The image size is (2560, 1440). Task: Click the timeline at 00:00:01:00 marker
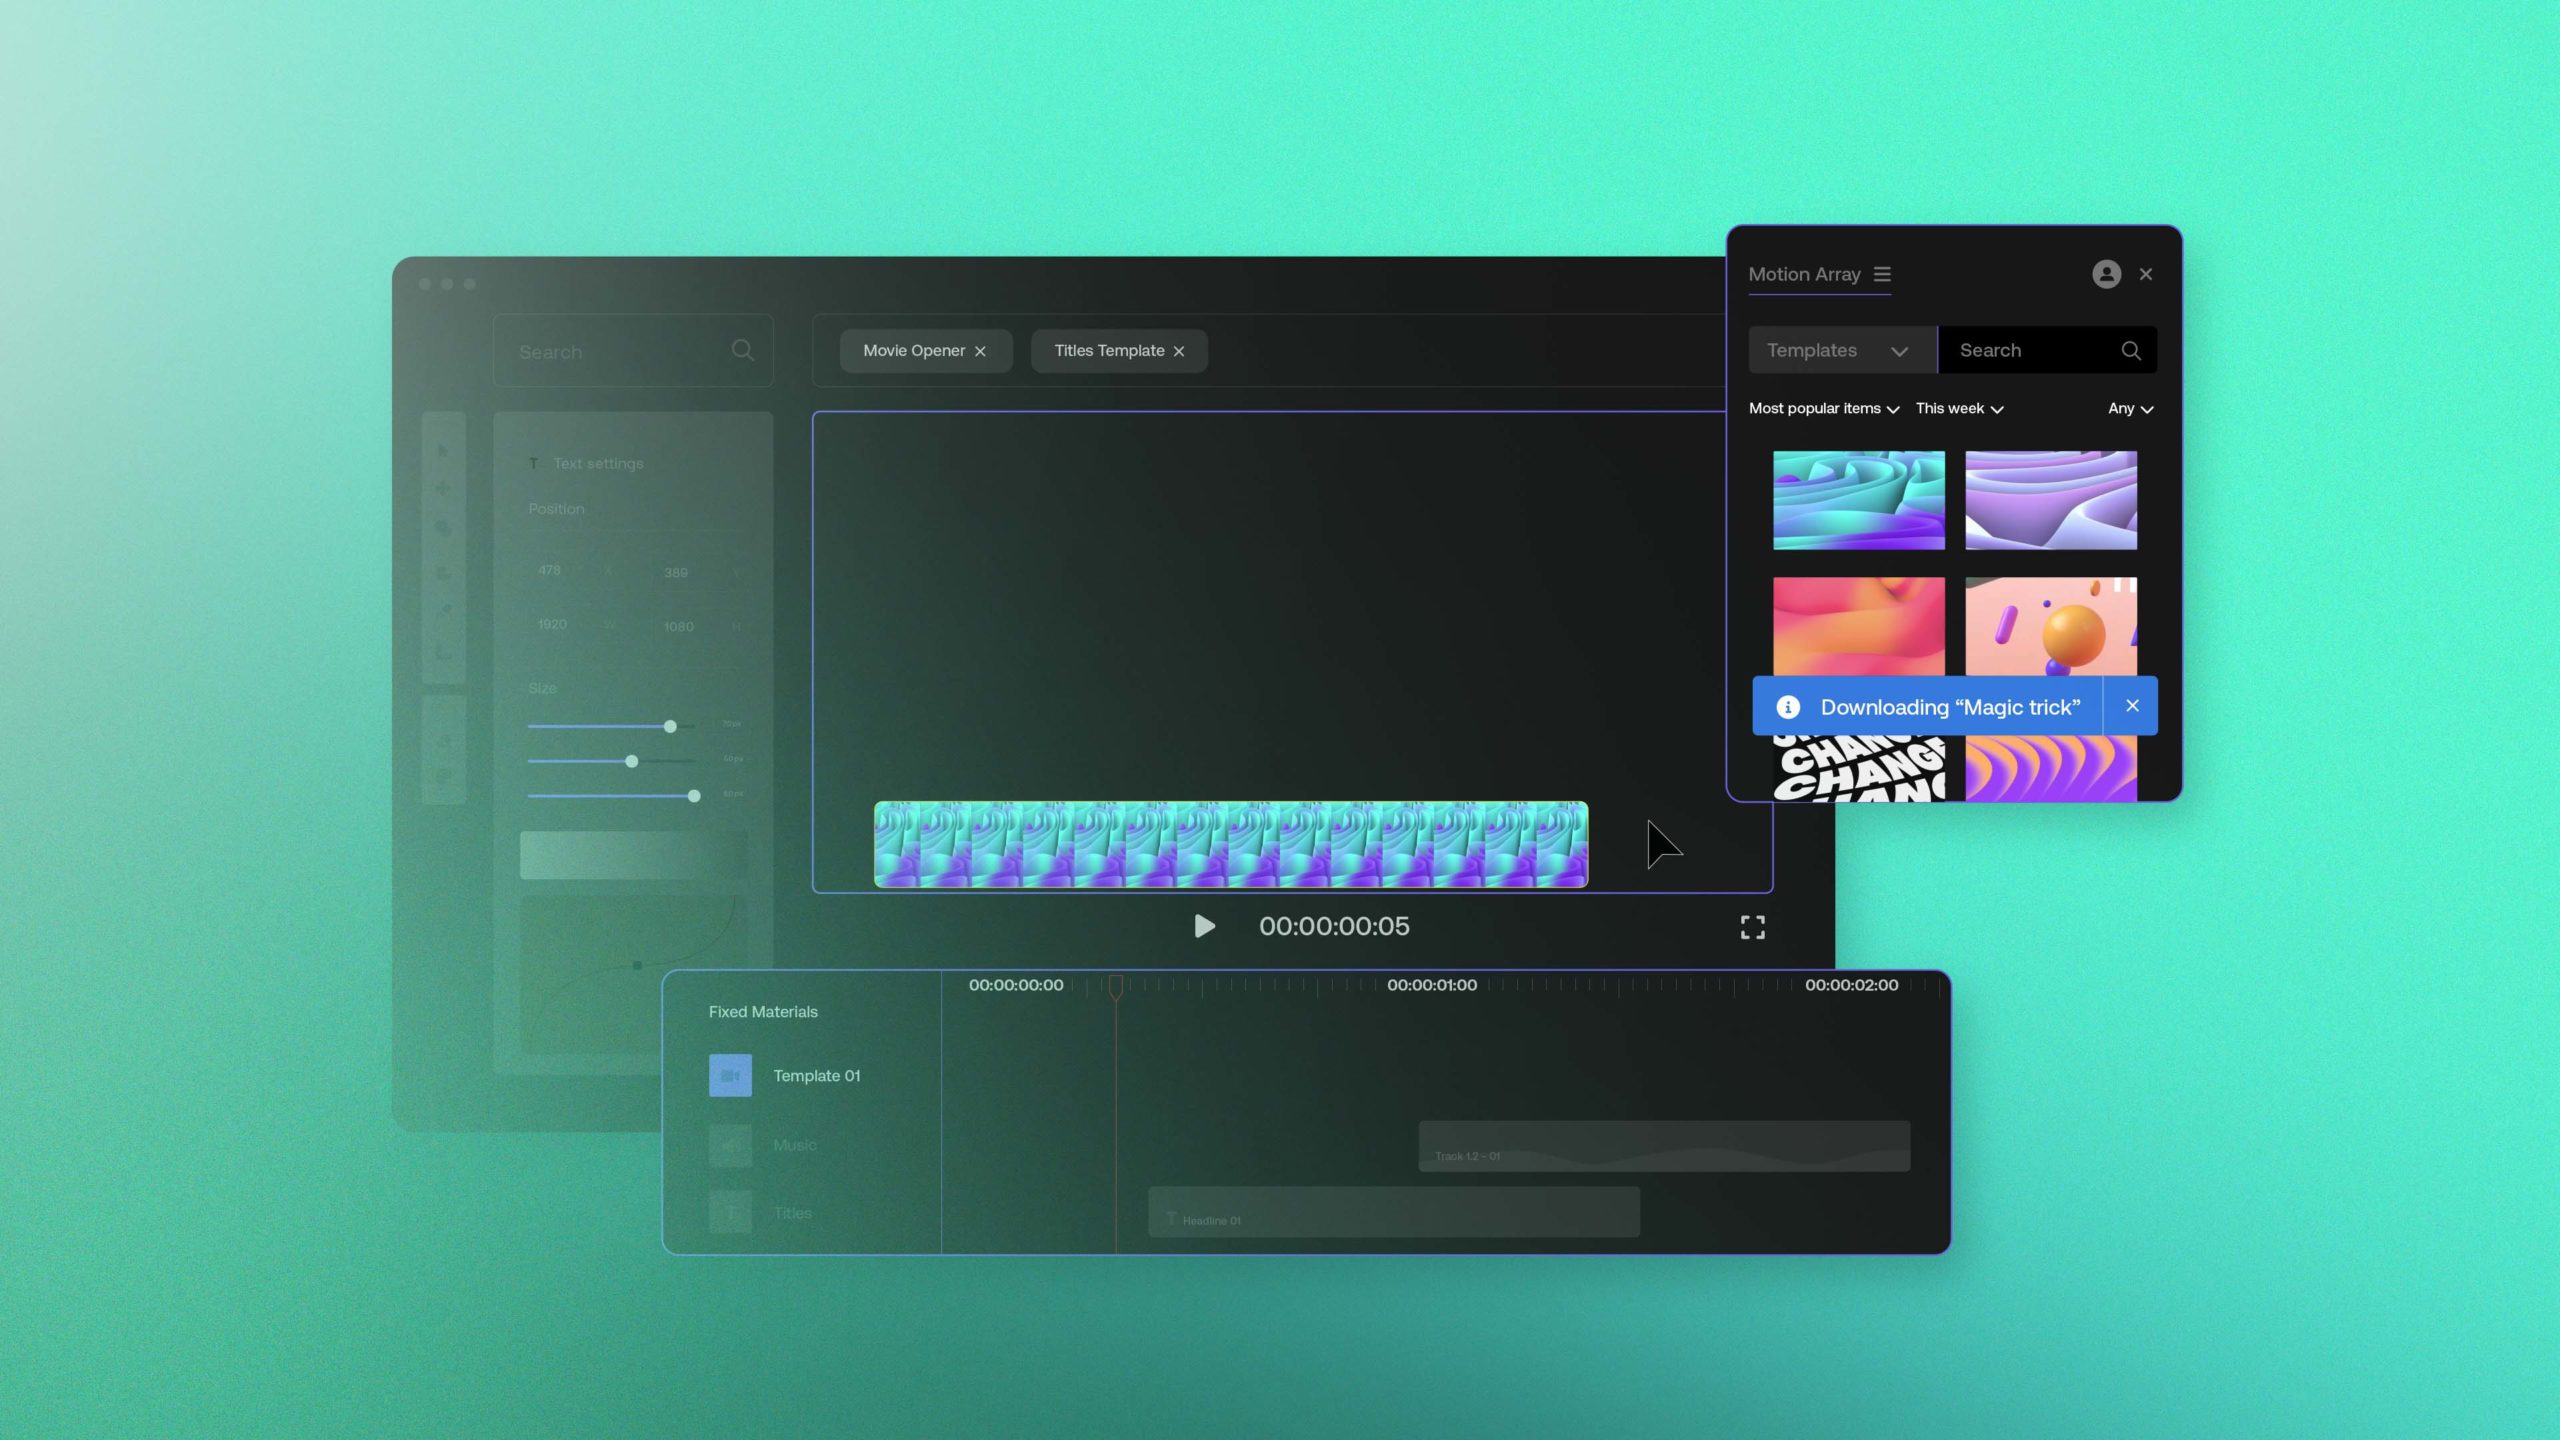[1431, 983]
